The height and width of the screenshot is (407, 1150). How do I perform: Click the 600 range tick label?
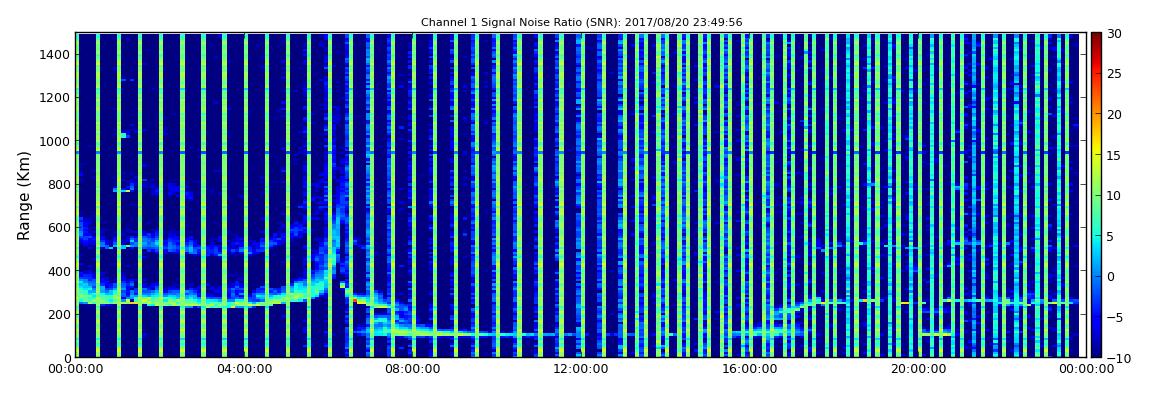(x=59, y=227)
